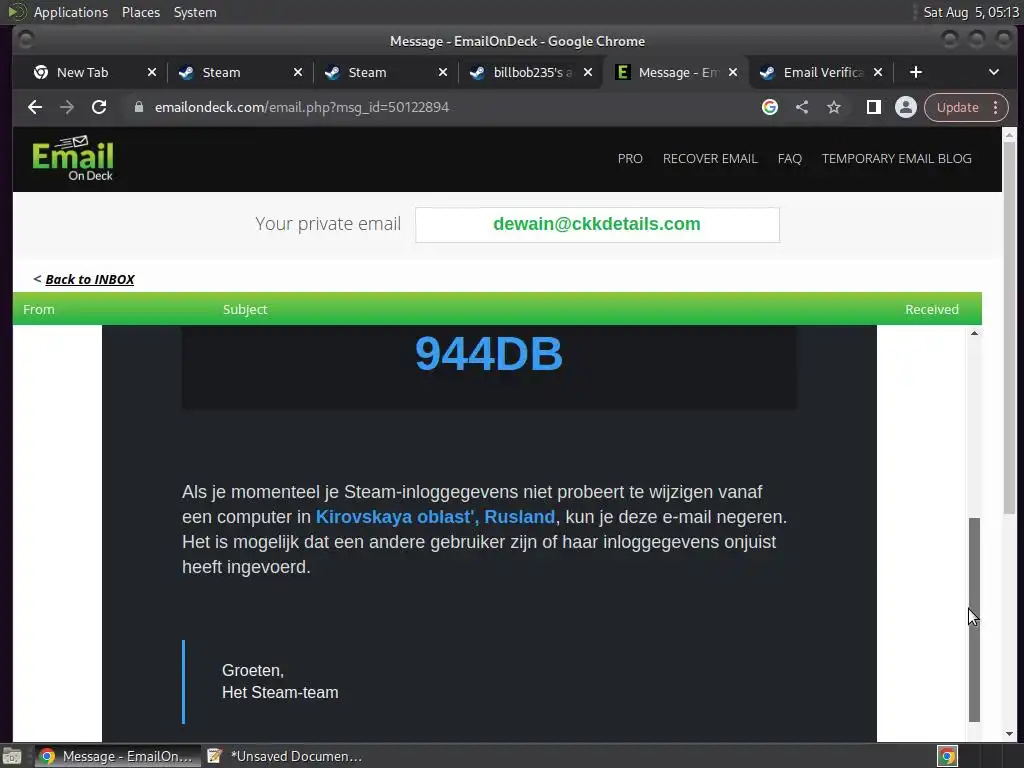
Task: Open the PRO page link
Action: pyautogui.click(x=630, y=159)
